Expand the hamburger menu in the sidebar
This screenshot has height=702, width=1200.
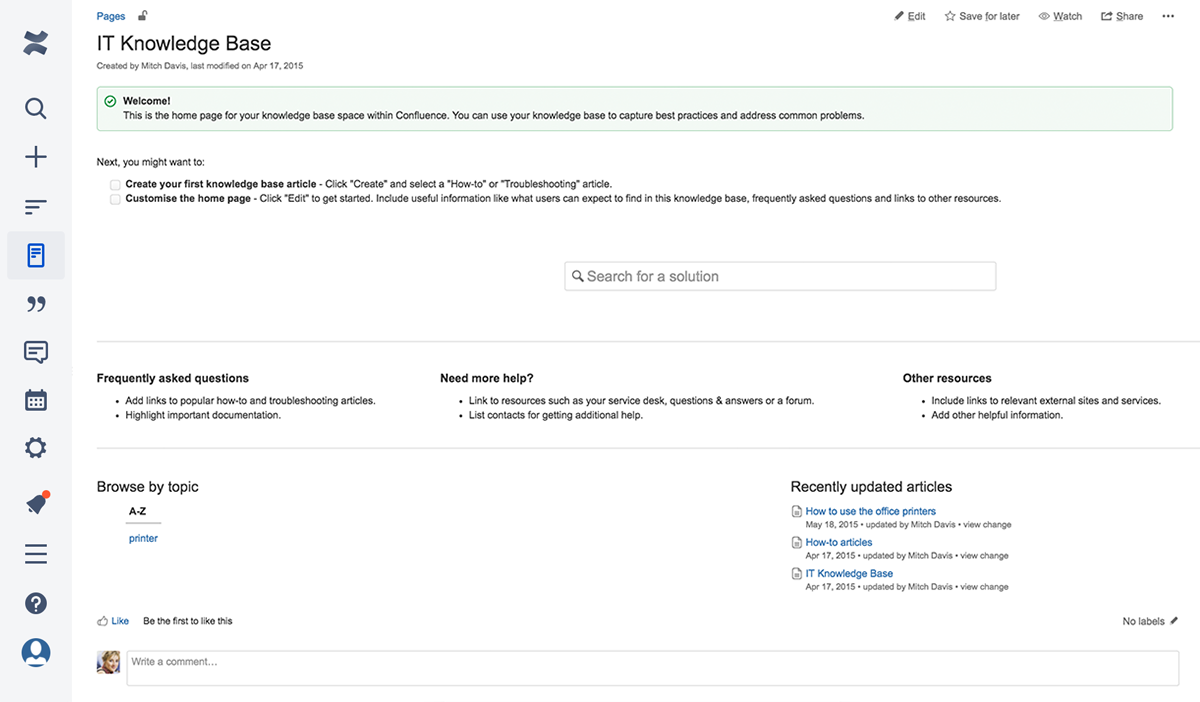pos(36,554)
